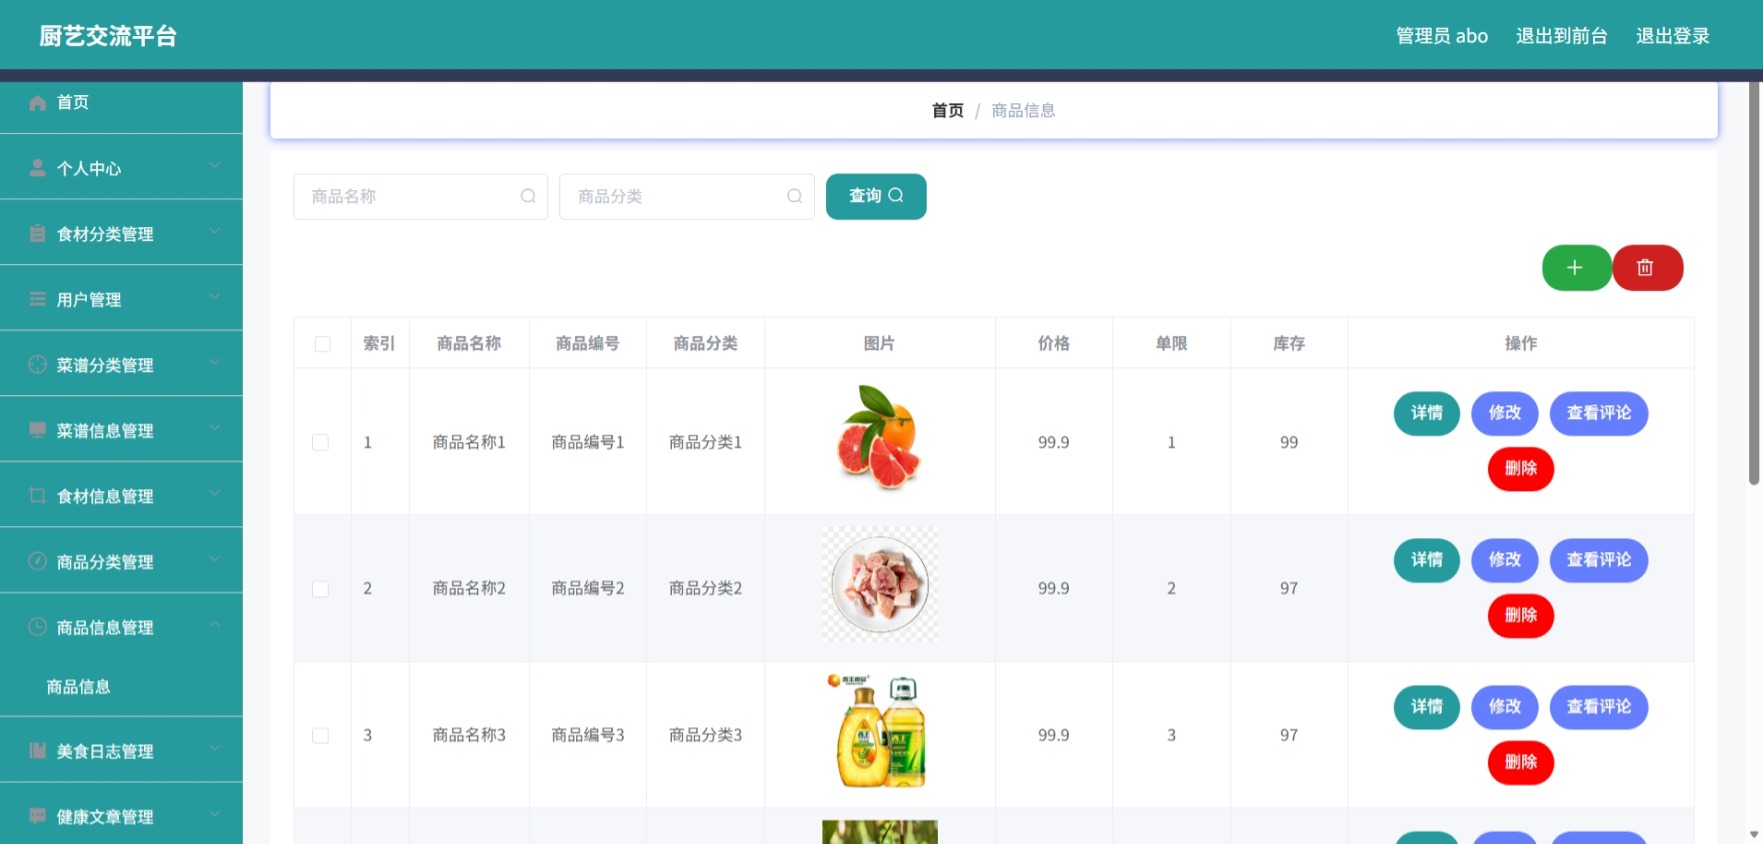Click the 价格 column header
This screenshot has width=1763, height=844.
pos(1054,343)
